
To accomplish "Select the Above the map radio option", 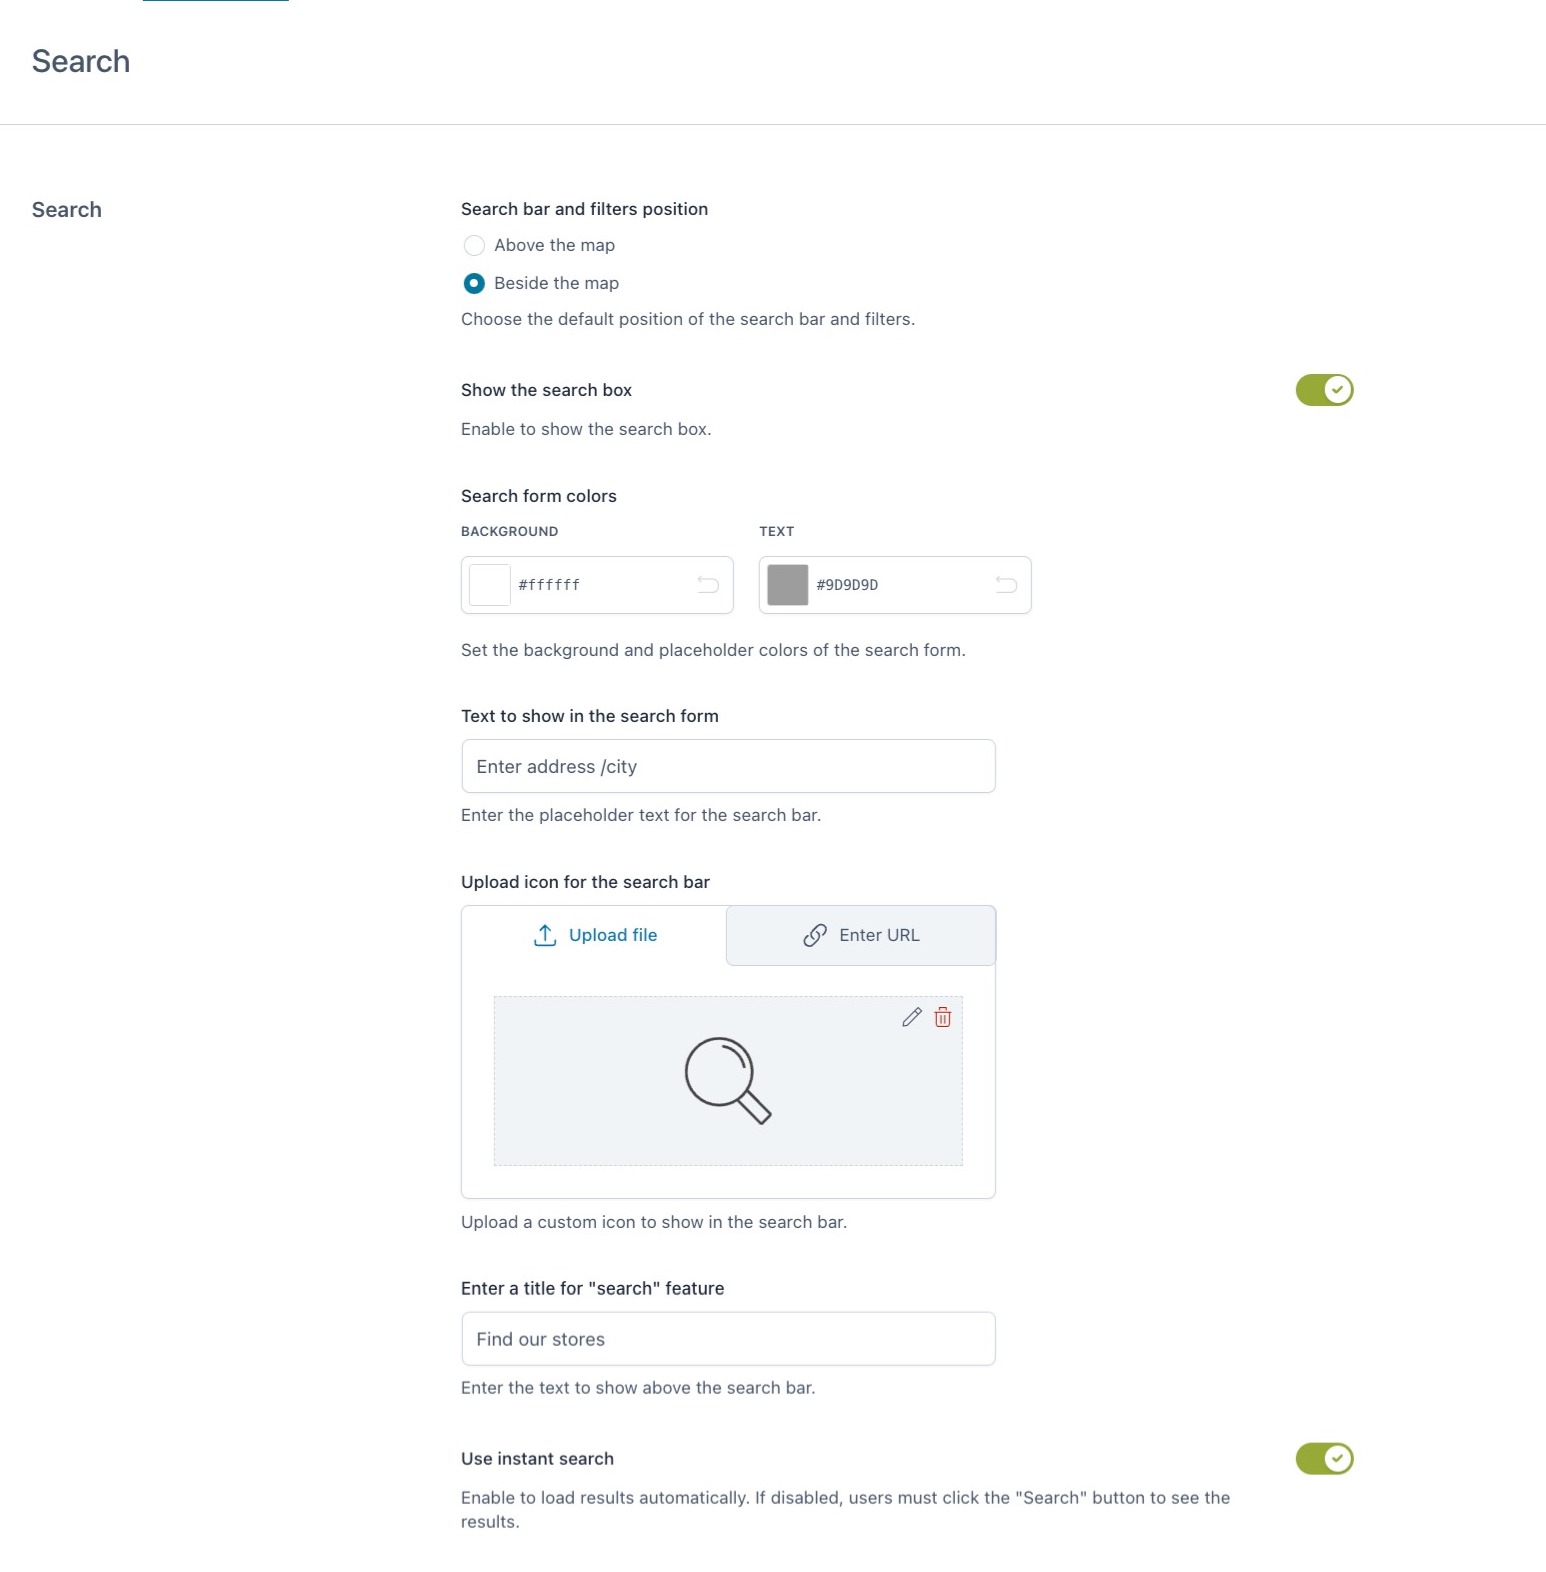I will tap(474, 245).
